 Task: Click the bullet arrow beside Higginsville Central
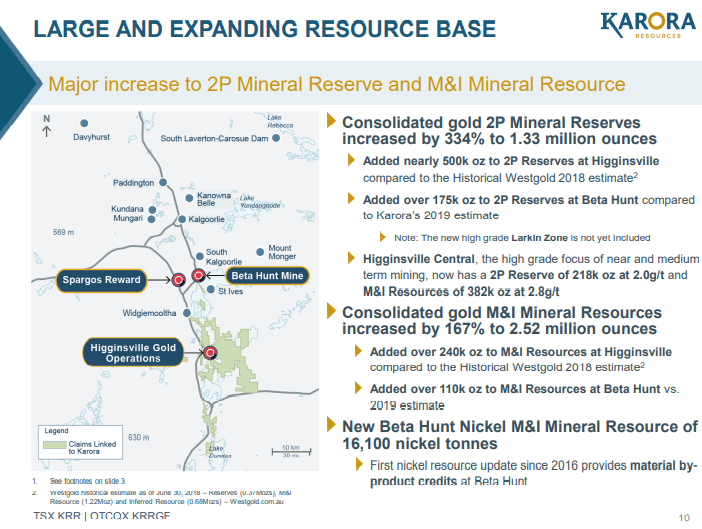tap(351, 258)
